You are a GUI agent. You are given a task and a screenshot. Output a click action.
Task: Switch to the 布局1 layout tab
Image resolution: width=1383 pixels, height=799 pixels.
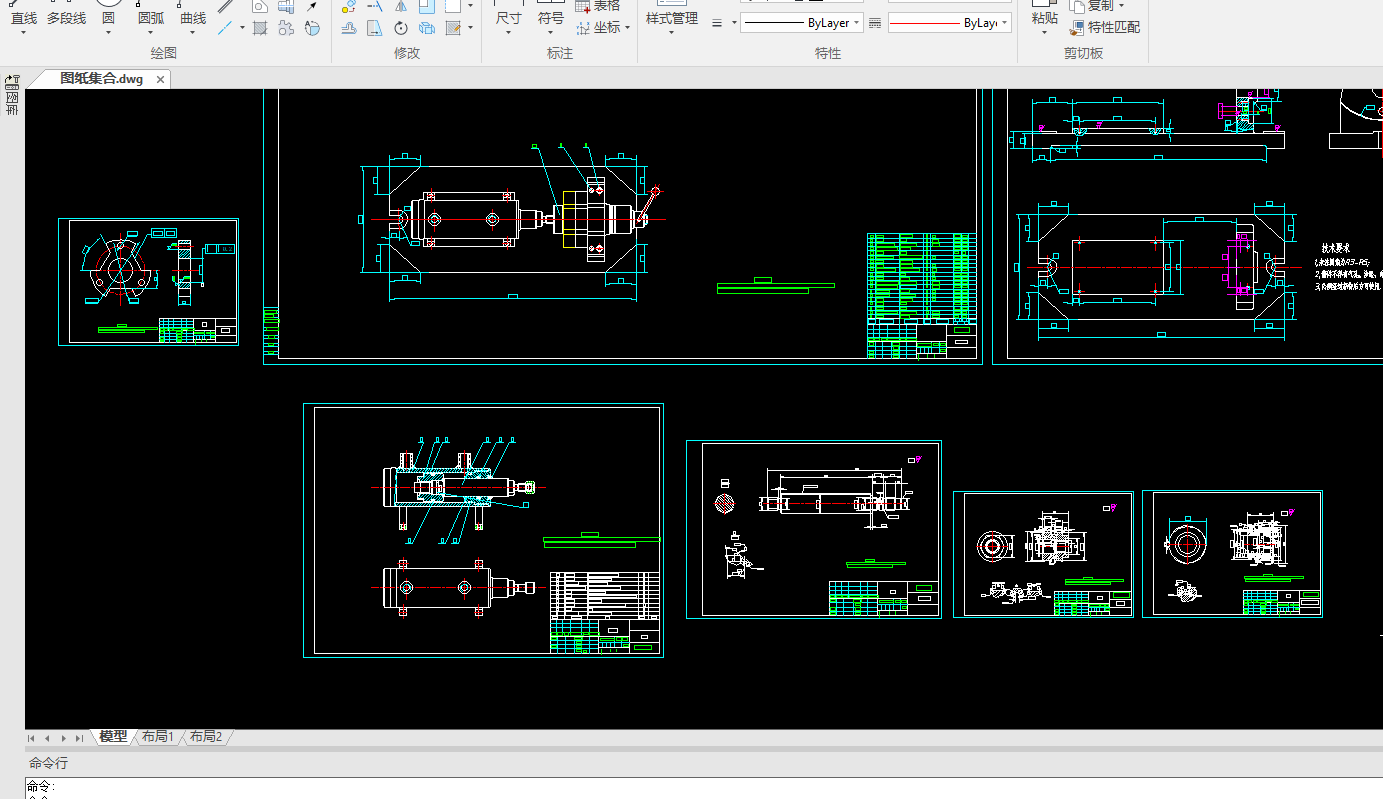point(157,737)
